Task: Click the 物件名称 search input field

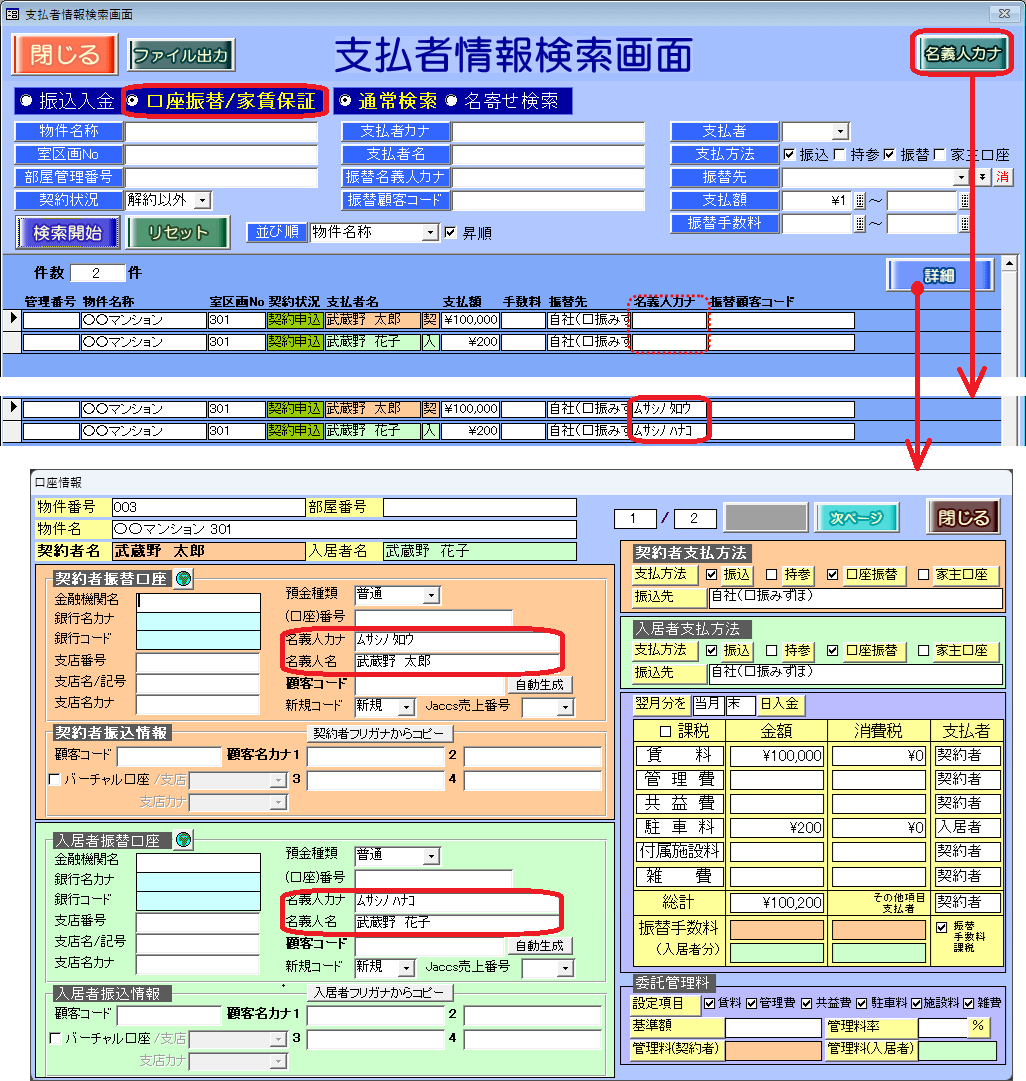Action: coord(220,131)
